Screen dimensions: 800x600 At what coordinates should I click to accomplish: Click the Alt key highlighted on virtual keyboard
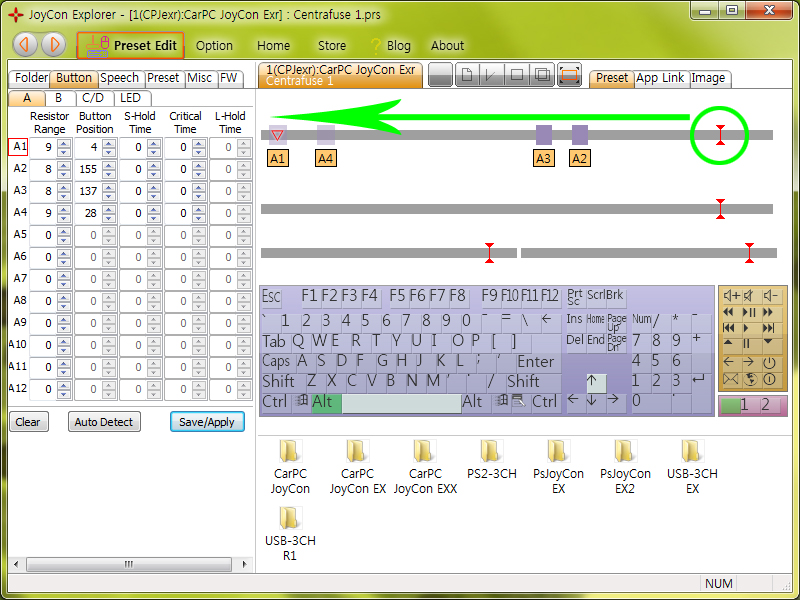tap(326, 402)
